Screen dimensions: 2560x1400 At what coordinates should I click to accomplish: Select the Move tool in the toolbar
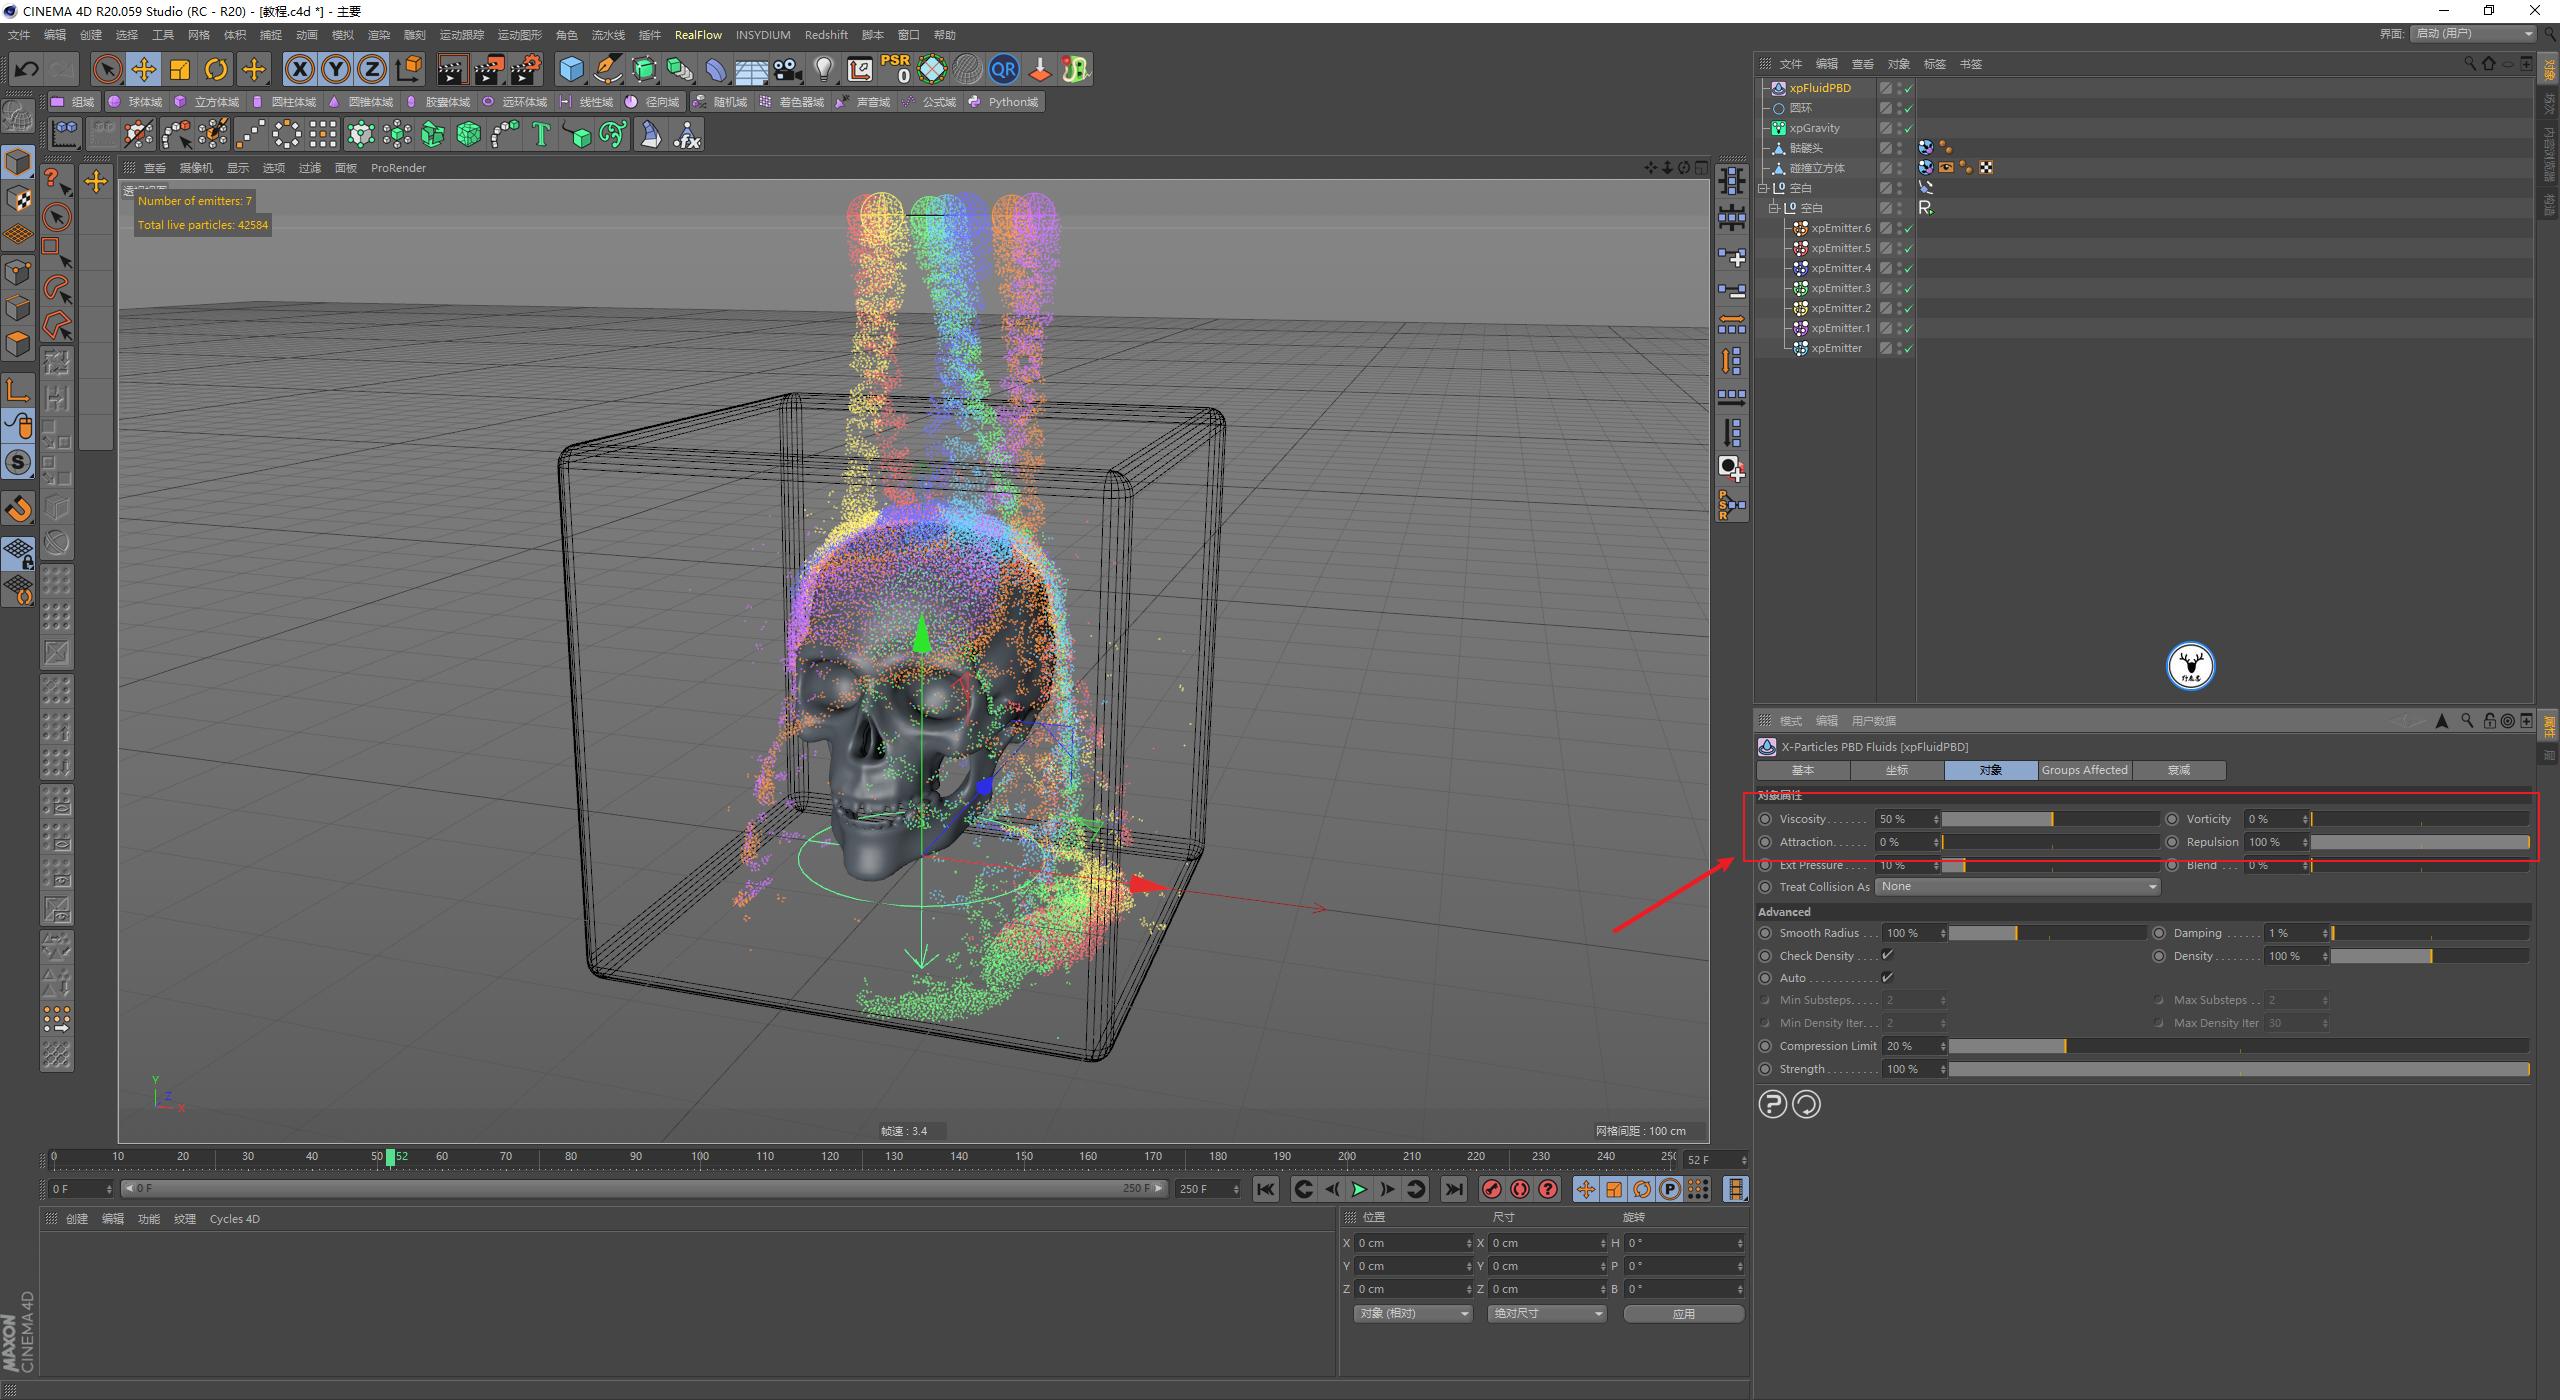pos(144,69)
